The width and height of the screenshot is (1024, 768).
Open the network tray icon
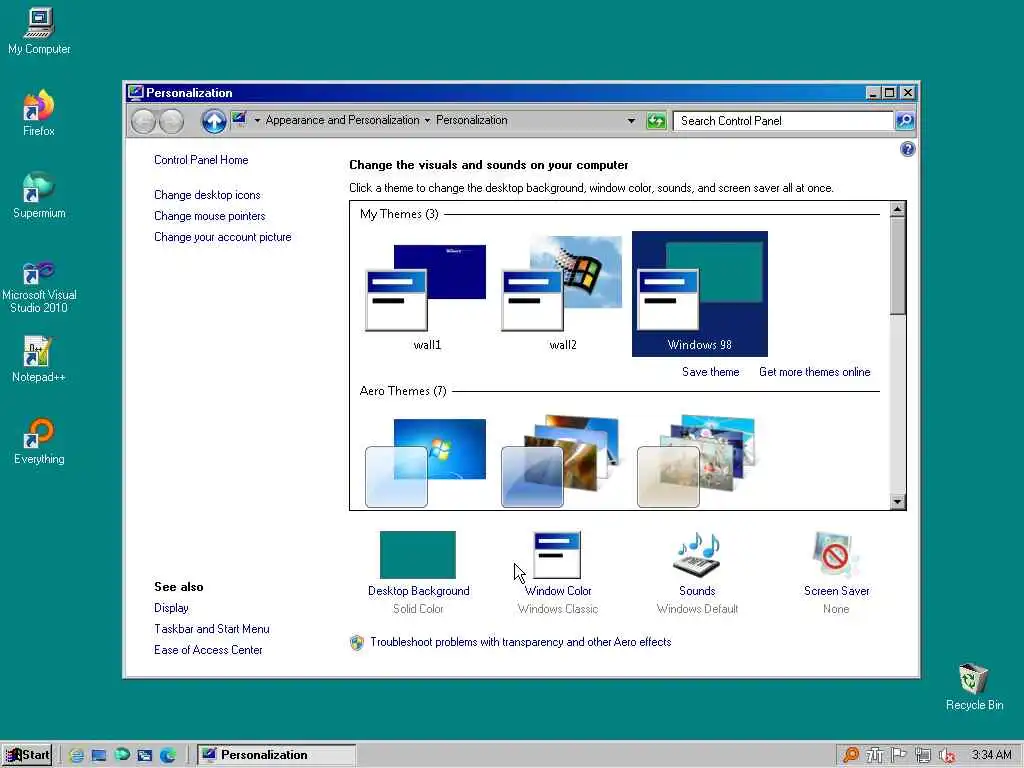tap(923, 755)
